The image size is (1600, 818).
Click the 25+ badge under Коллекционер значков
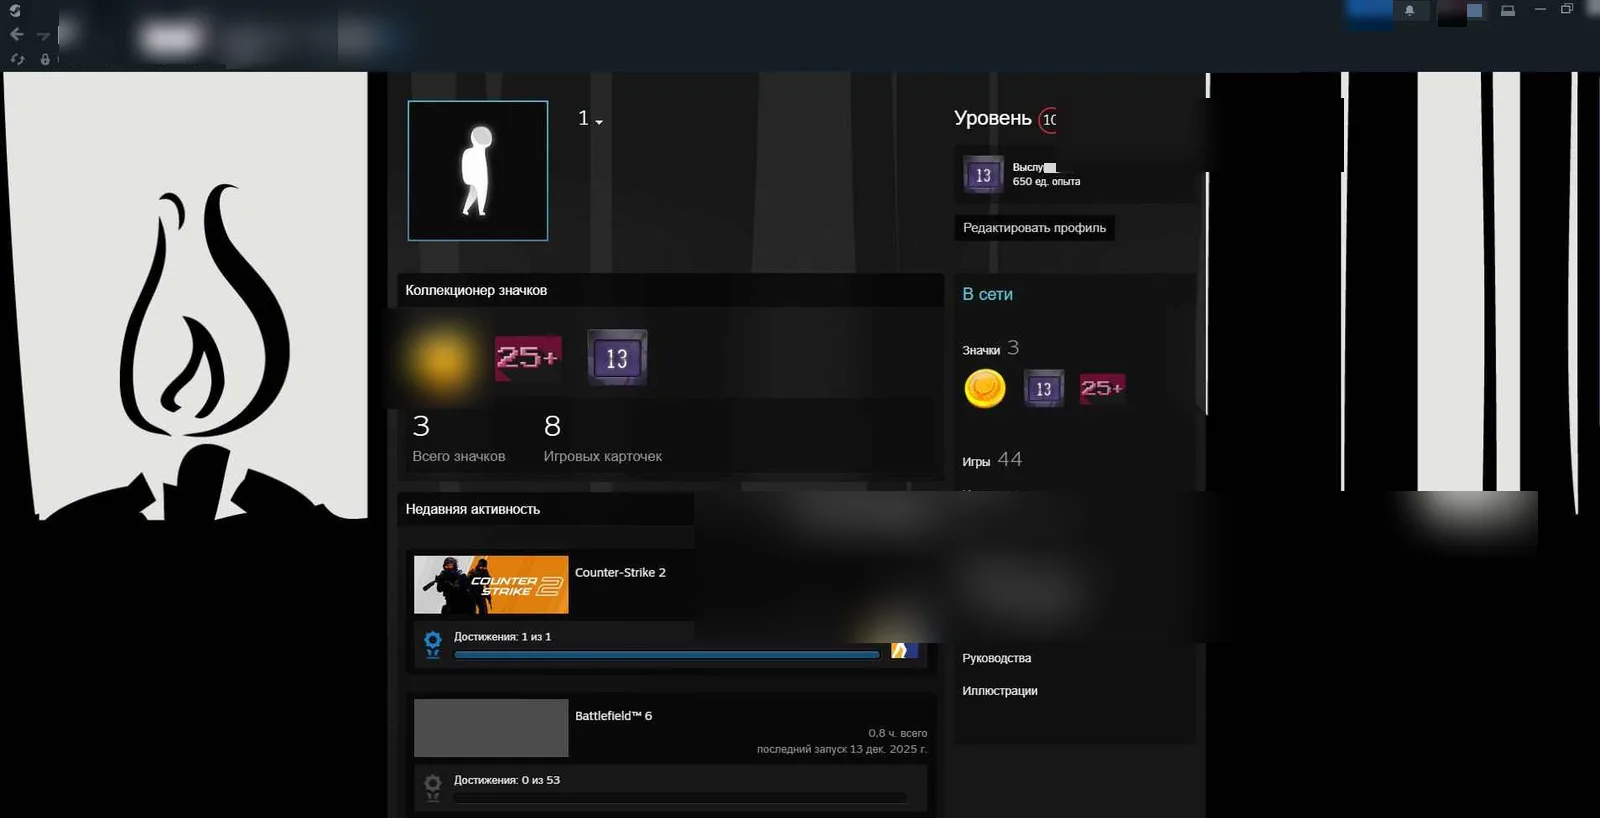click(x=528, y=357)
